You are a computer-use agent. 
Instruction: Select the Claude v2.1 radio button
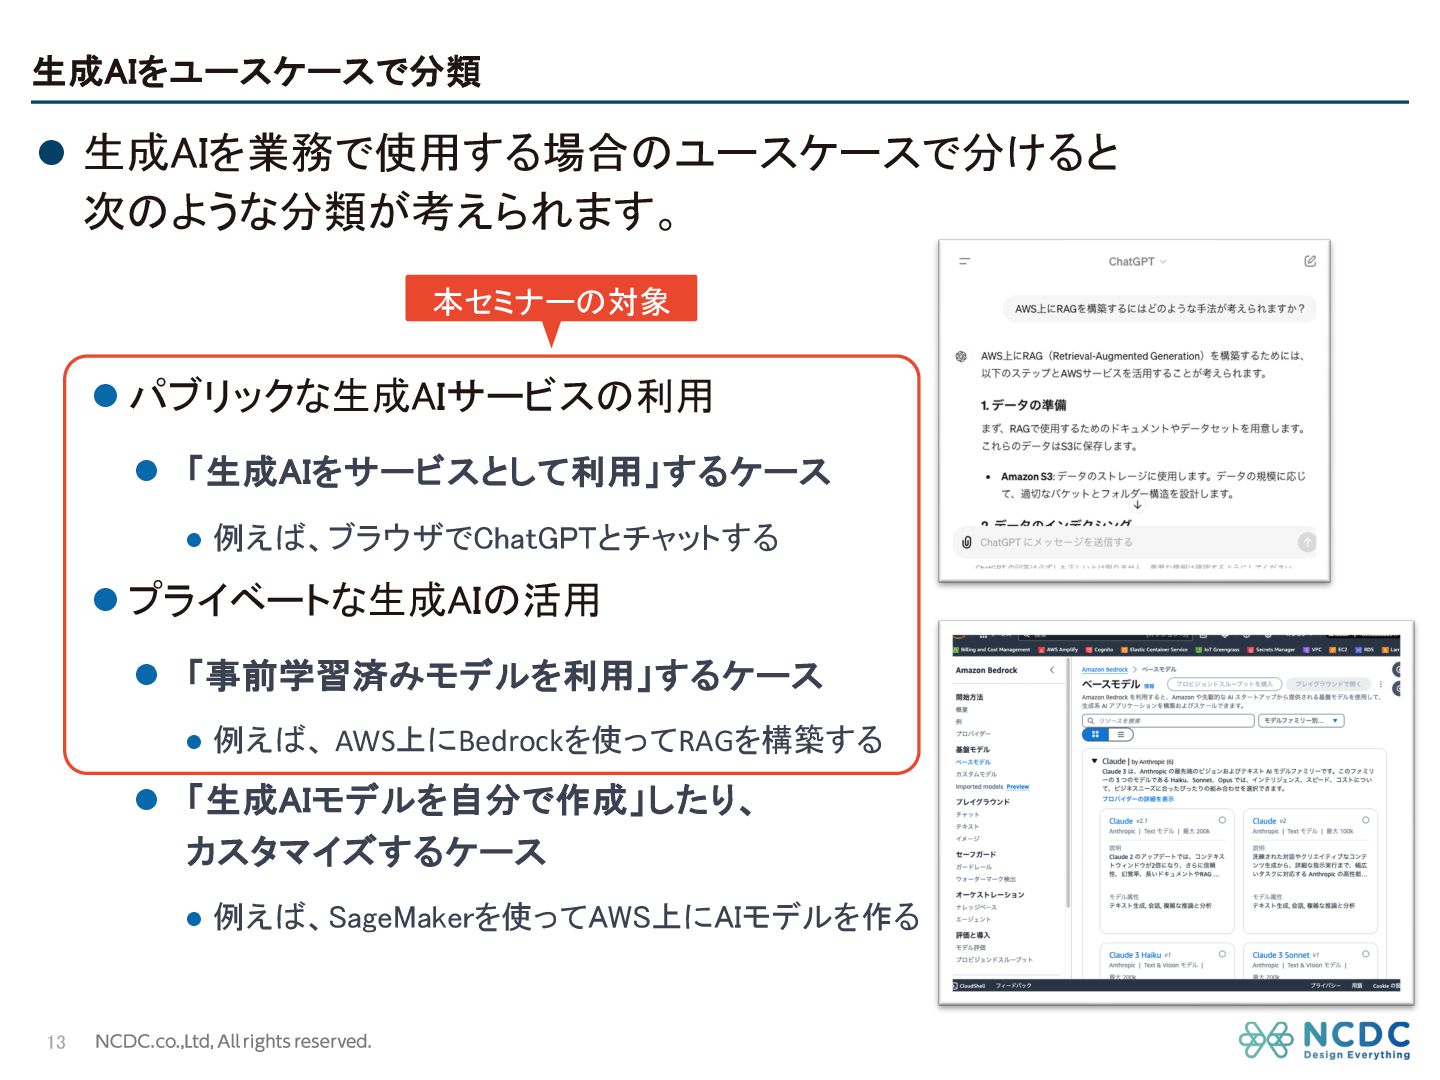pyautogui.click(x=1222, y=820)
